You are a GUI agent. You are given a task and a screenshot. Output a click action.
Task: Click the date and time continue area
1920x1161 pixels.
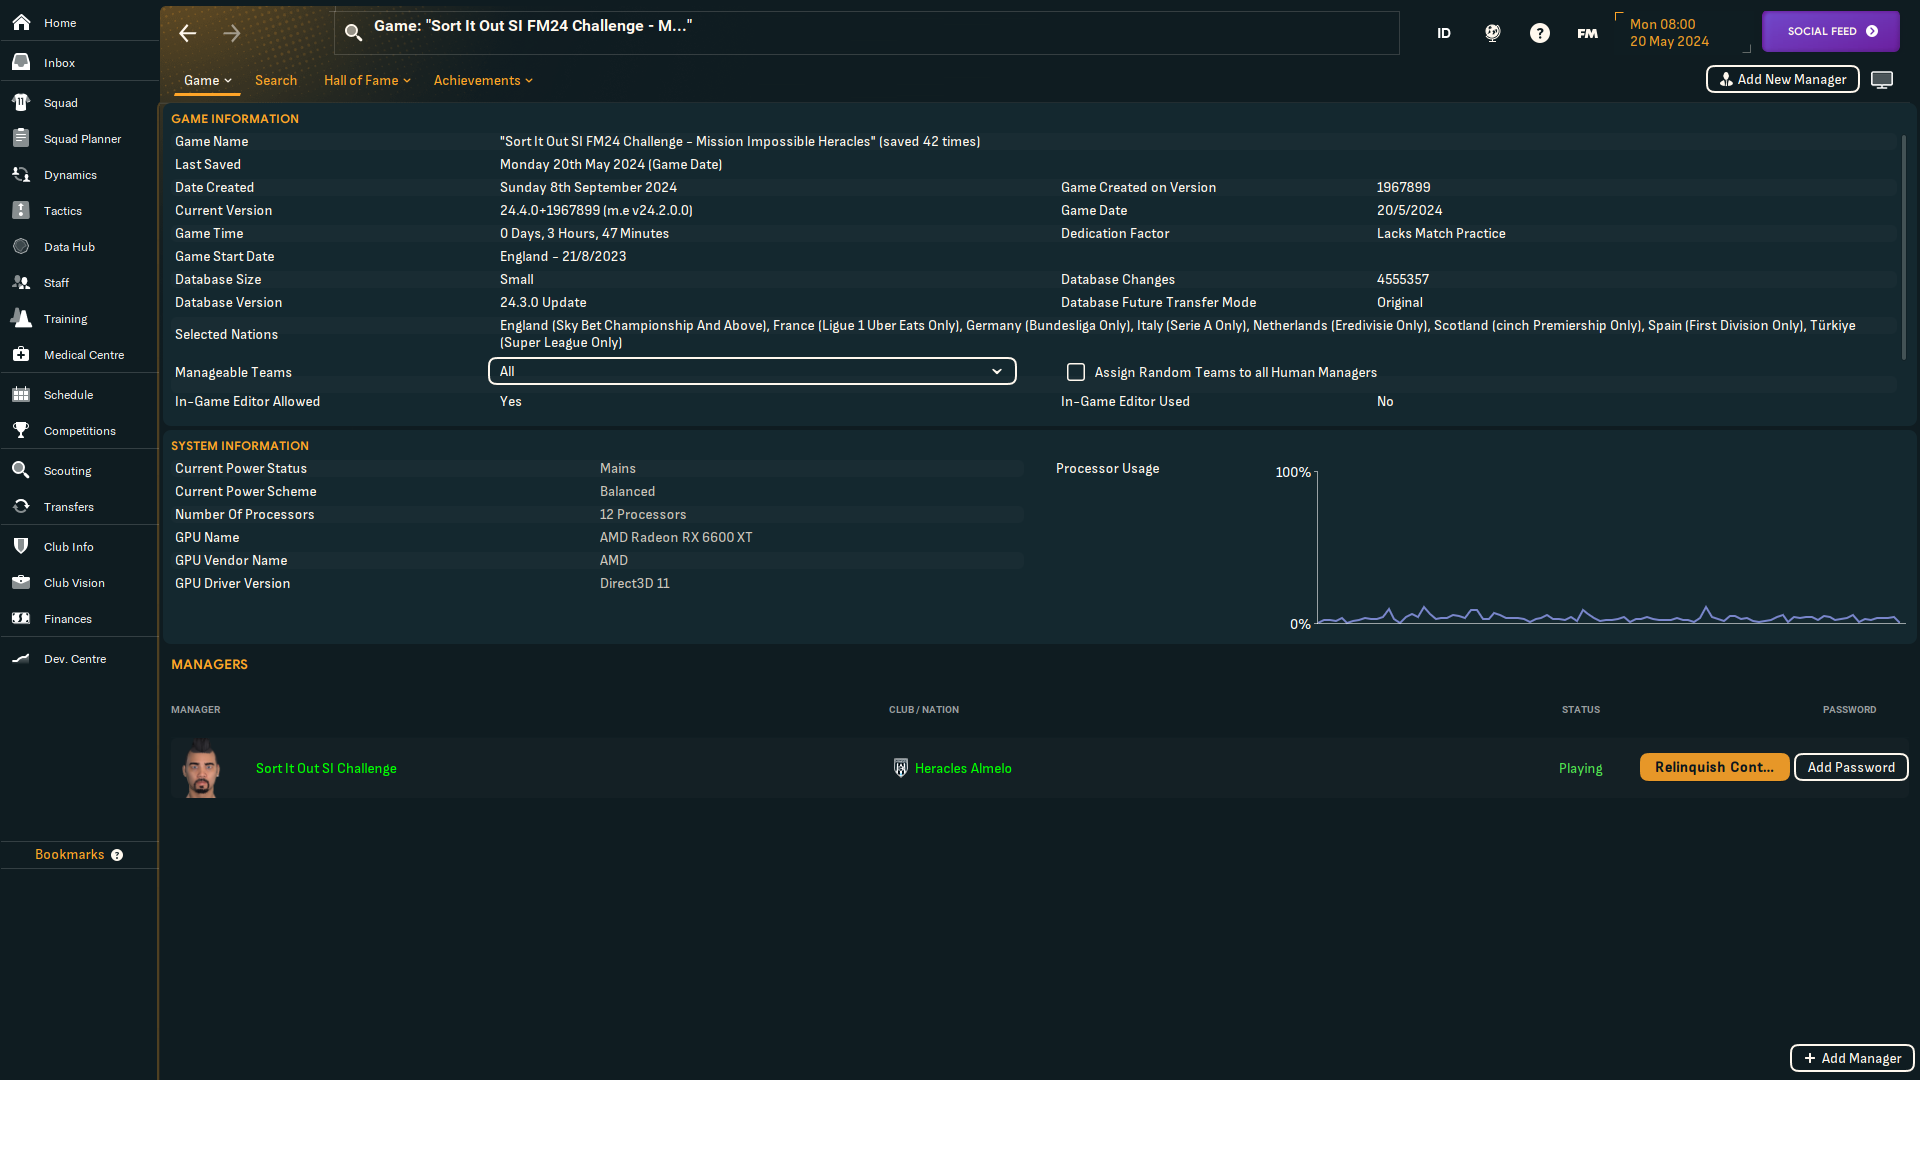click(1683, 32)
